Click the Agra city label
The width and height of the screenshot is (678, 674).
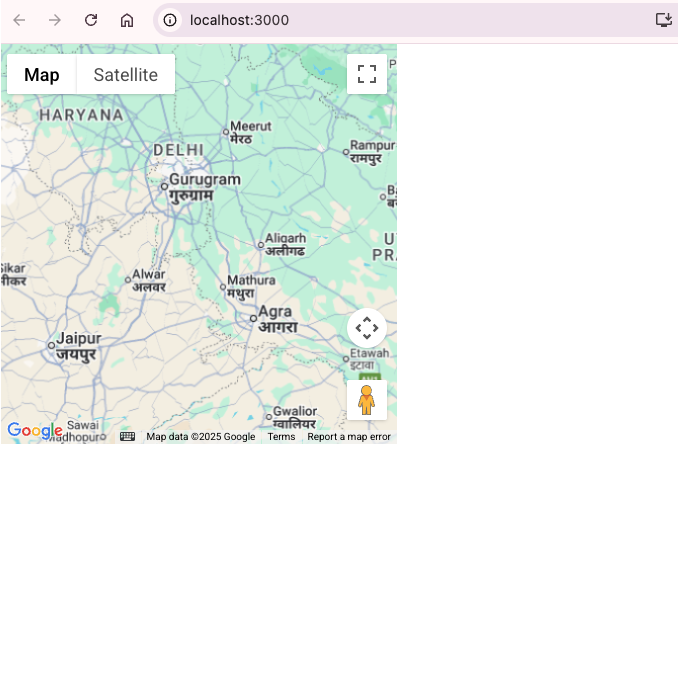coord(278,319)
